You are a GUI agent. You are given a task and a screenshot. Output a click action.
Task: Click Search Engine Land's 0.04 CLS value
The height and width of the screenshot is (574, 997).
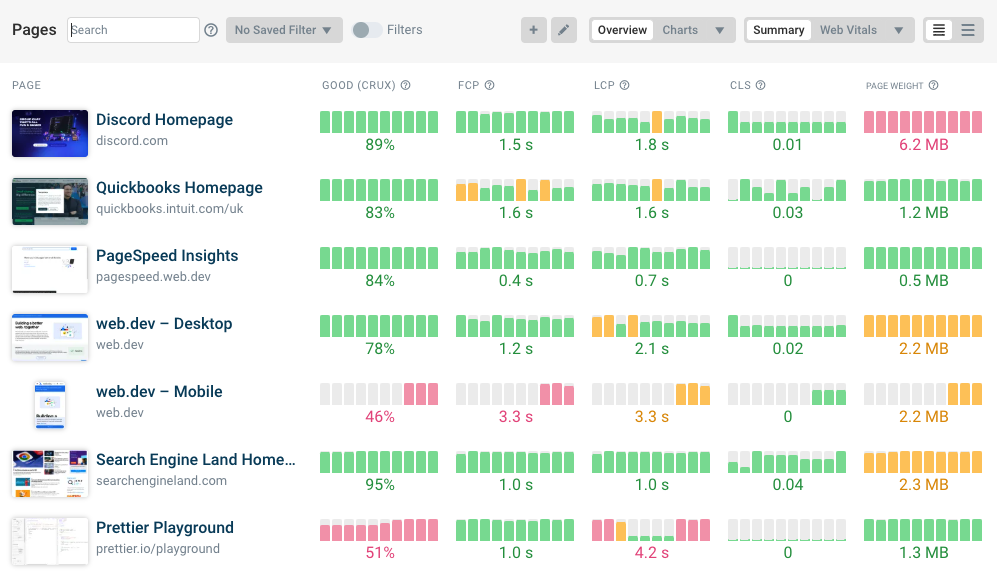point(788,485)
